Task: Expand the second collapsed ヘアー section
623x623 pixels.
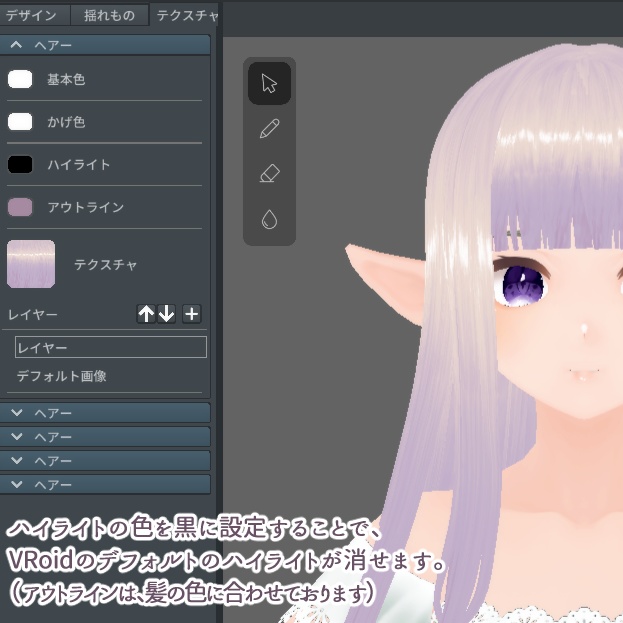Action: 105,437
